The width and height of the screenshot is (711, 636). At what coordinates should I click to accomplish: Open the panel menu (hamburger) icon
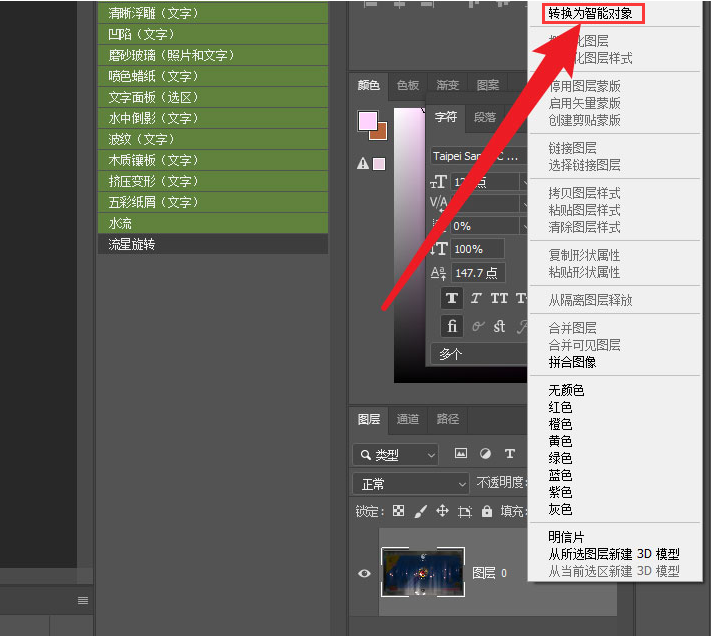83,601
